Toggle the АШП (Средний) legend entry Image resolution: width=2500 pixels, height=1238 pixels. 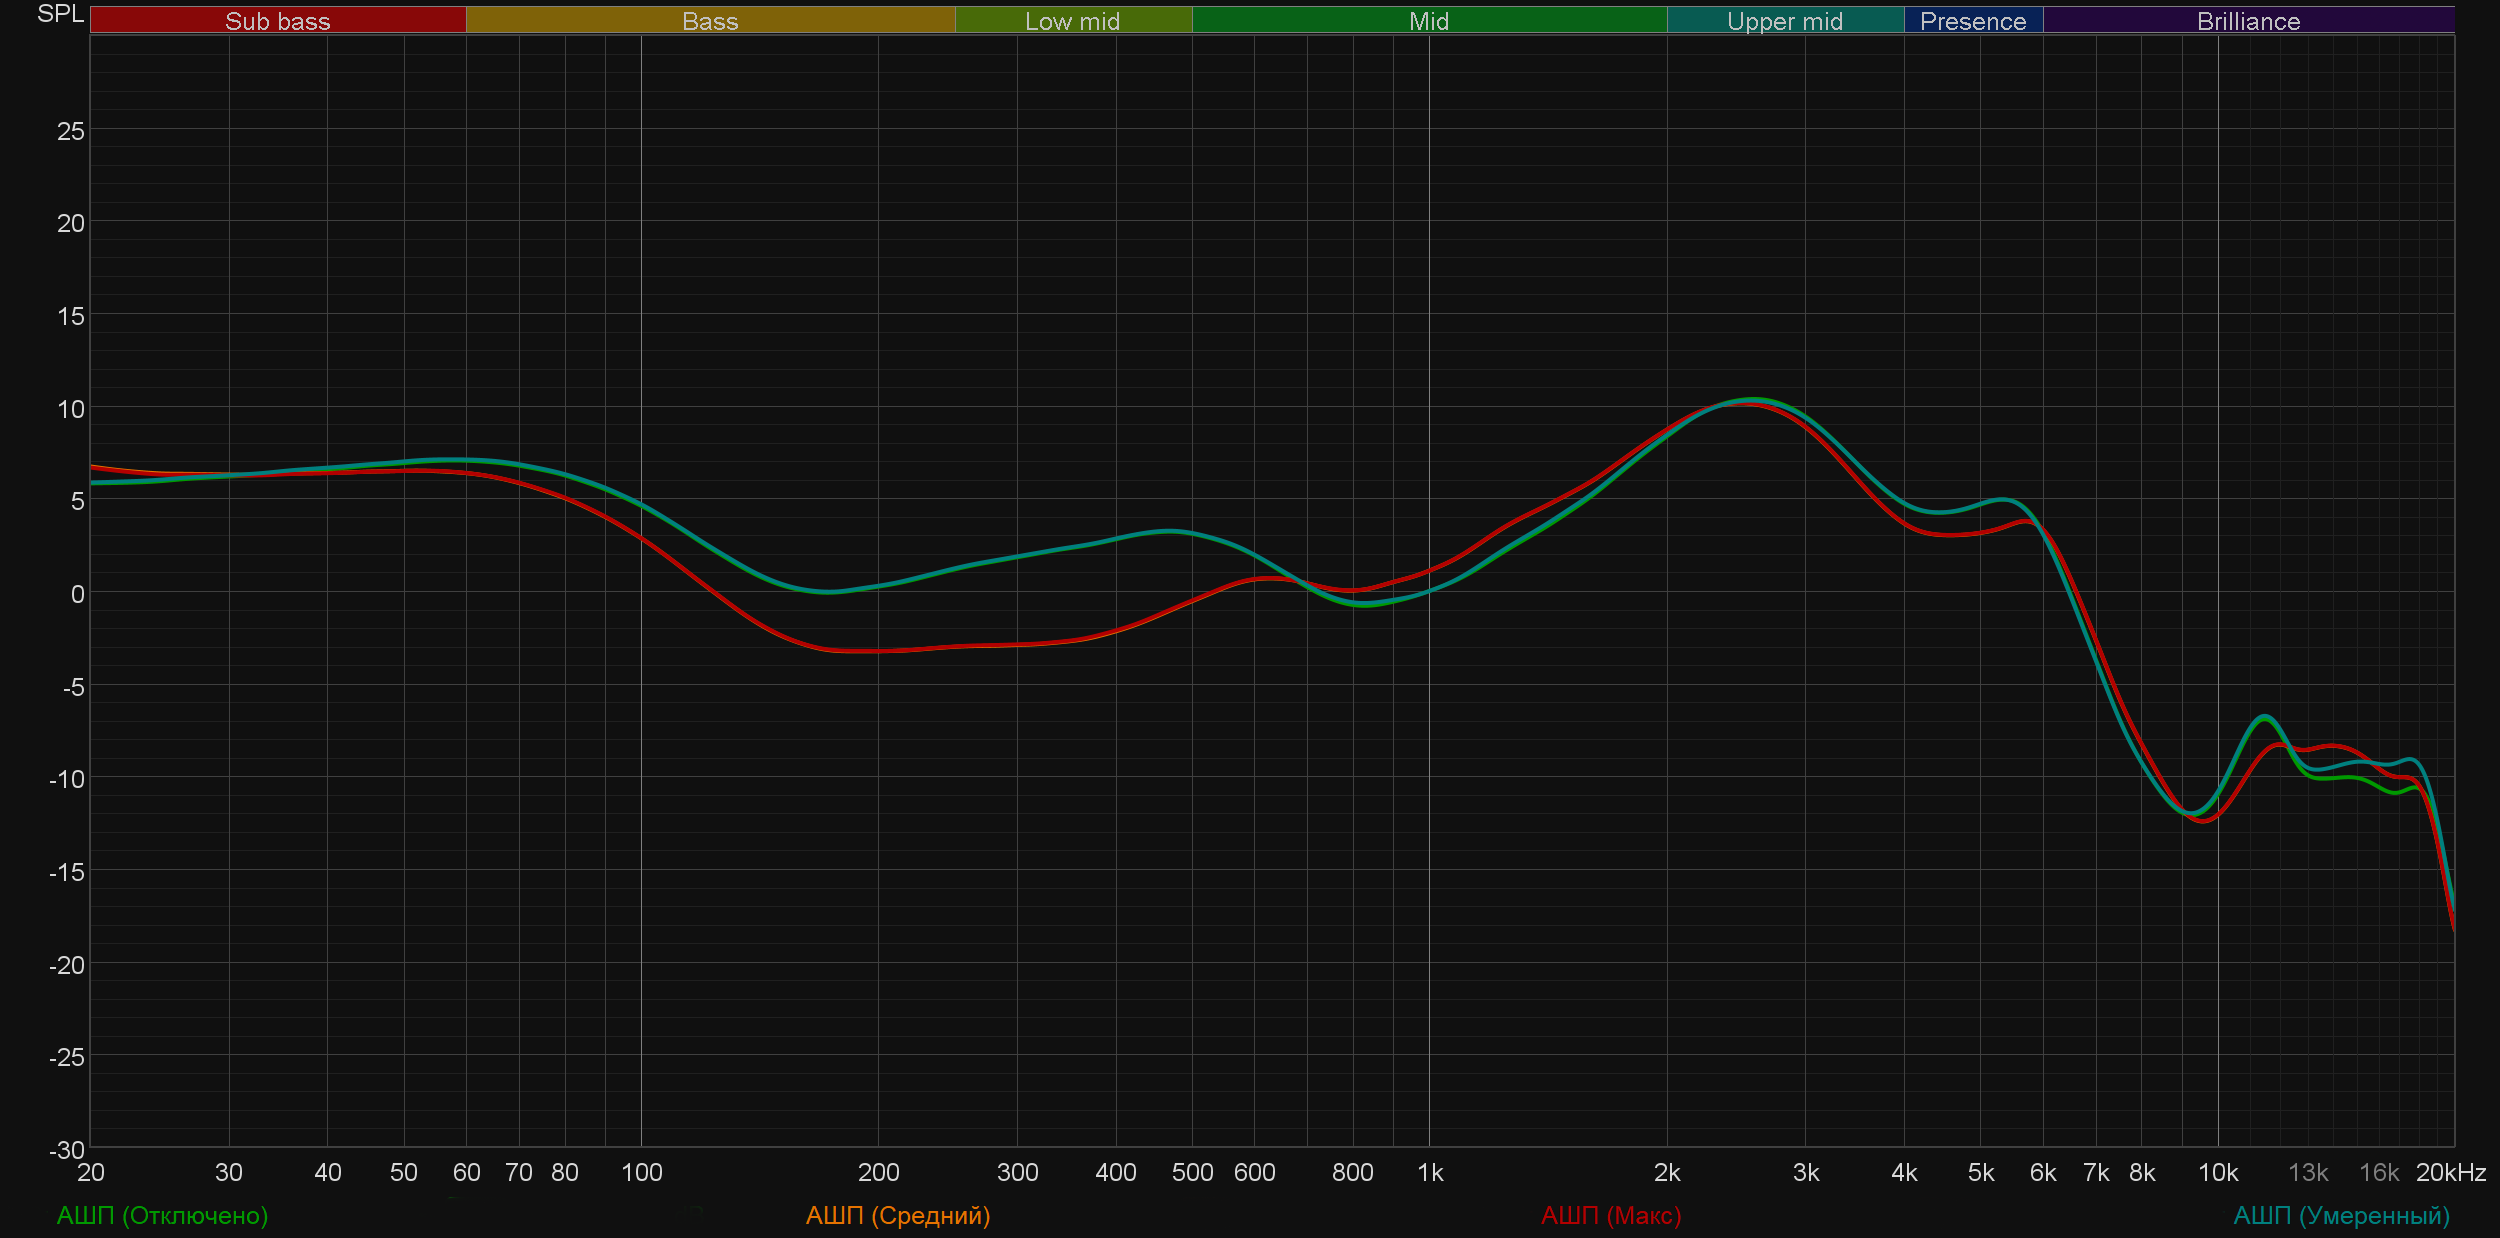click(x=897, y=1215)
